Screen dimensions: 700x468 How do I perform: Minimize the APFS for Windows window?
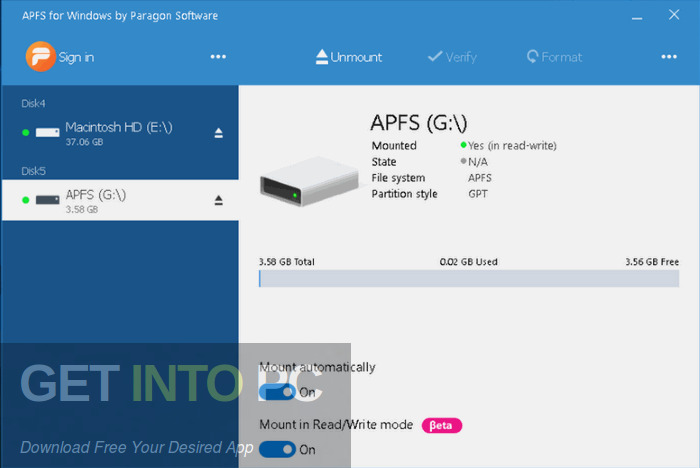[x=637, y=18]
